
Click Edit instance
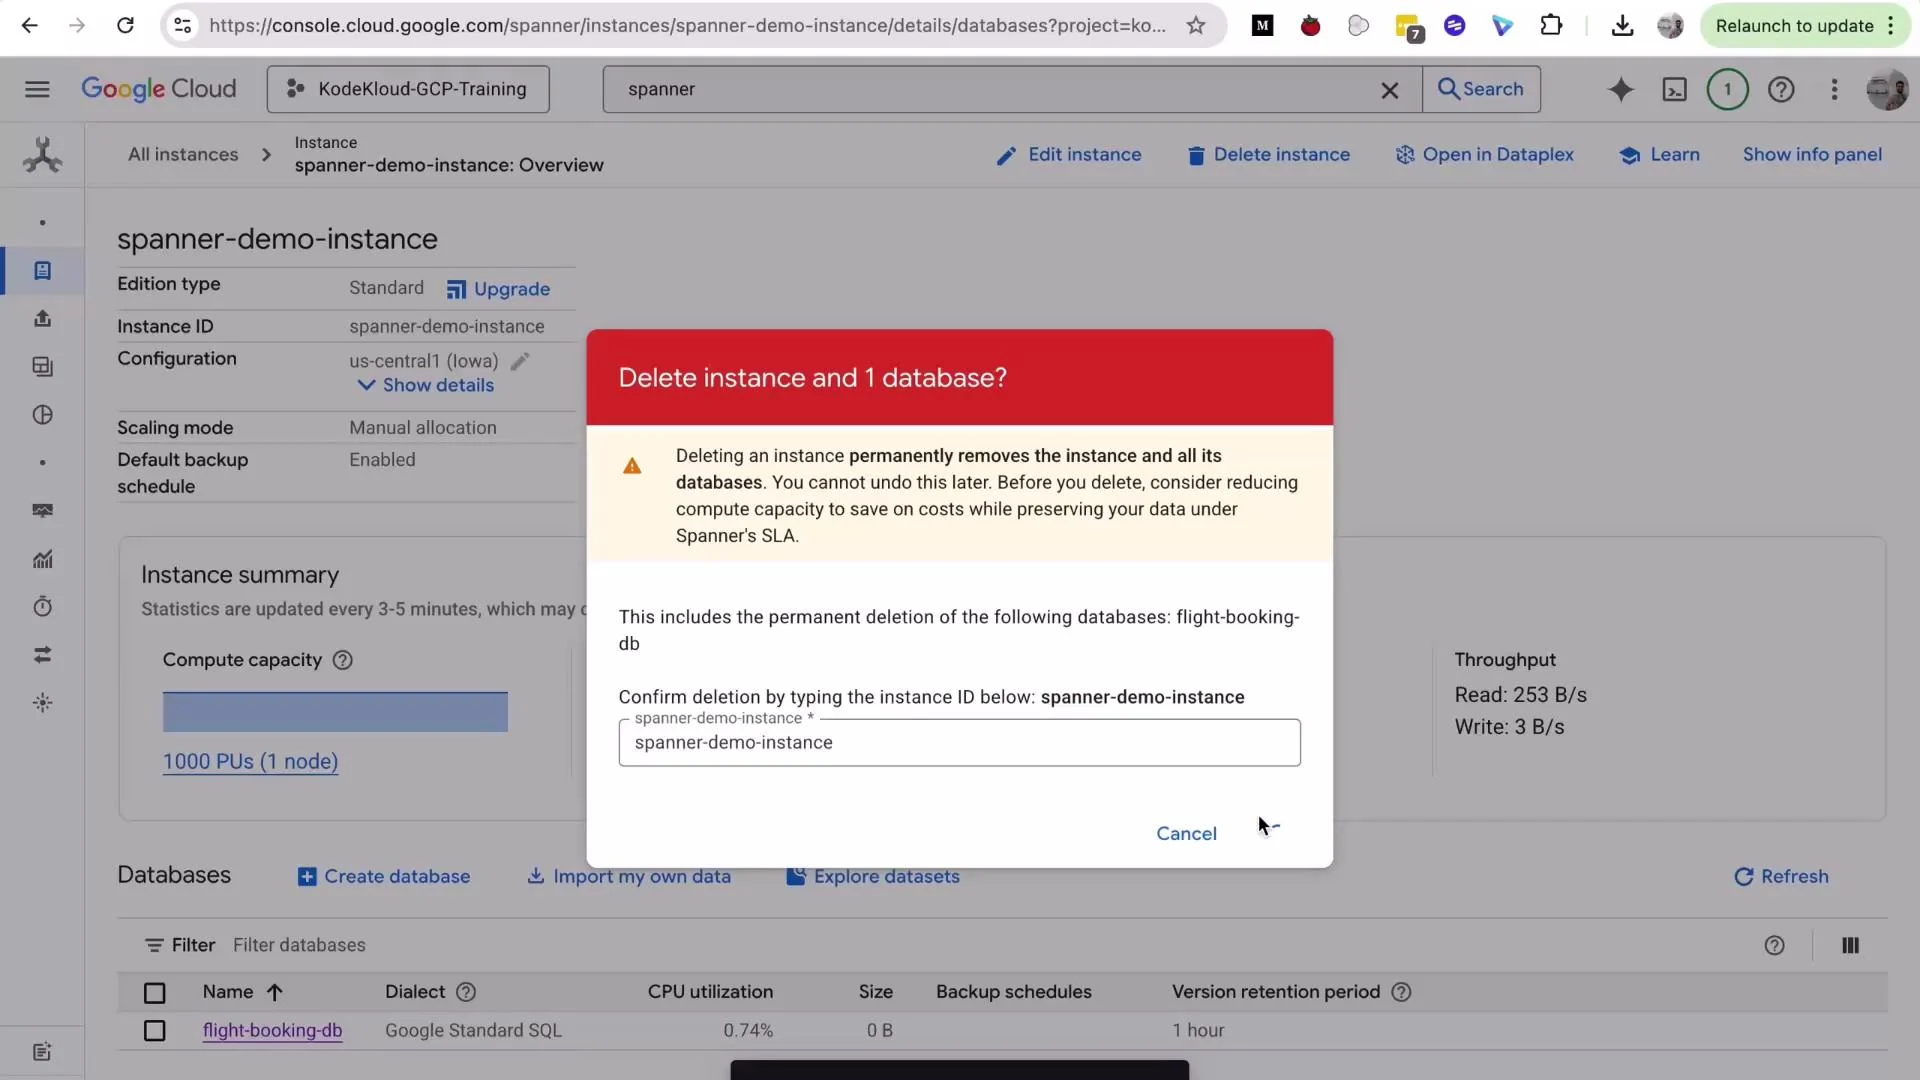1069,154
